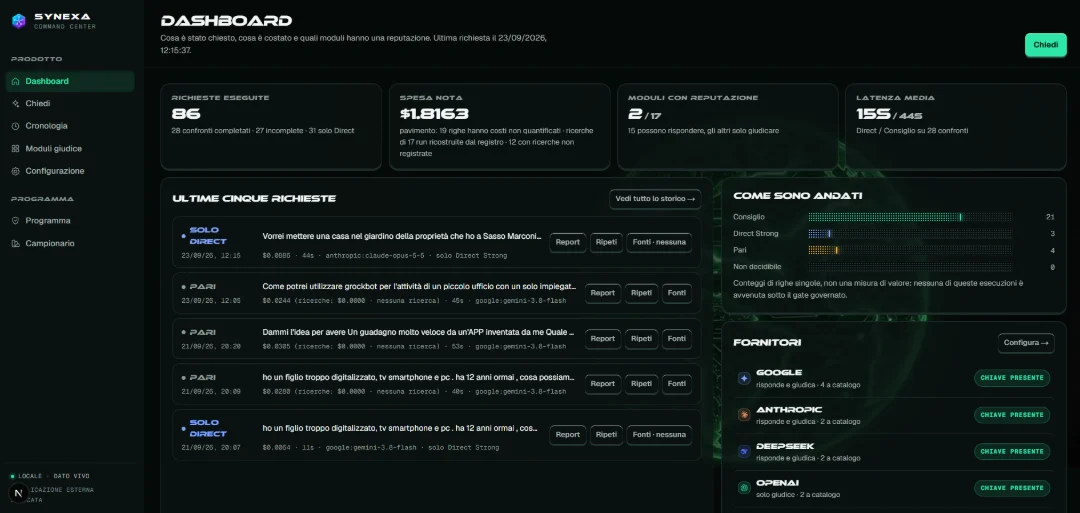The image size is (1080, 513).
Task: Click Fonti · nessuna for 20:07 figlio request
Action: [659, 435]
